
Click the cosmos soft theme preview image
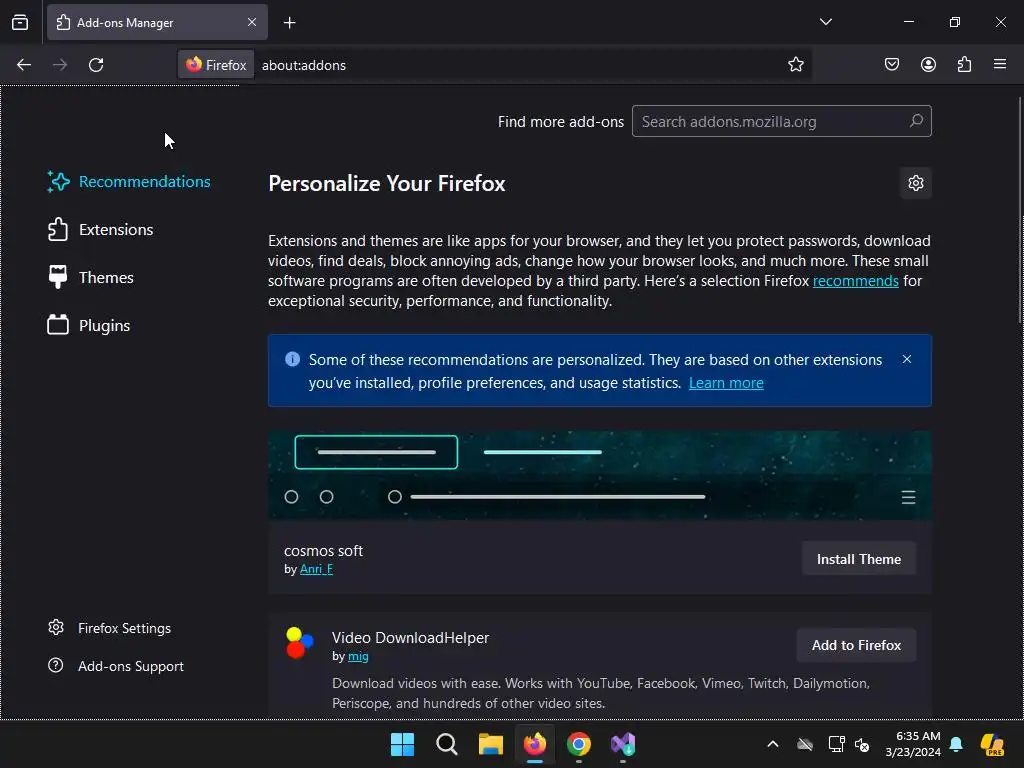[x=600, y=475]
